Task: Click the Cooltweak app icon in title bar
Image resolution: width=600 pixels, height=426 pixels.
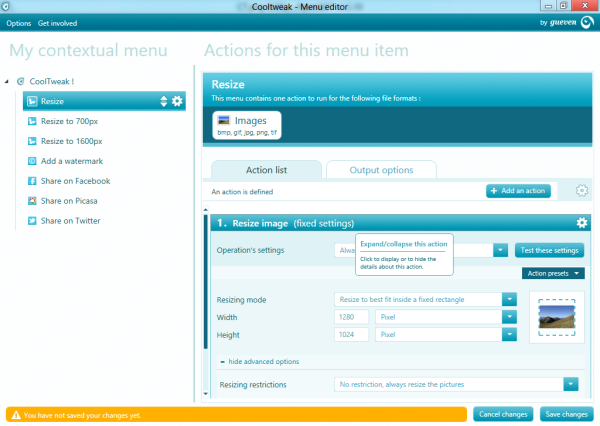Action: tap(6, 6)
